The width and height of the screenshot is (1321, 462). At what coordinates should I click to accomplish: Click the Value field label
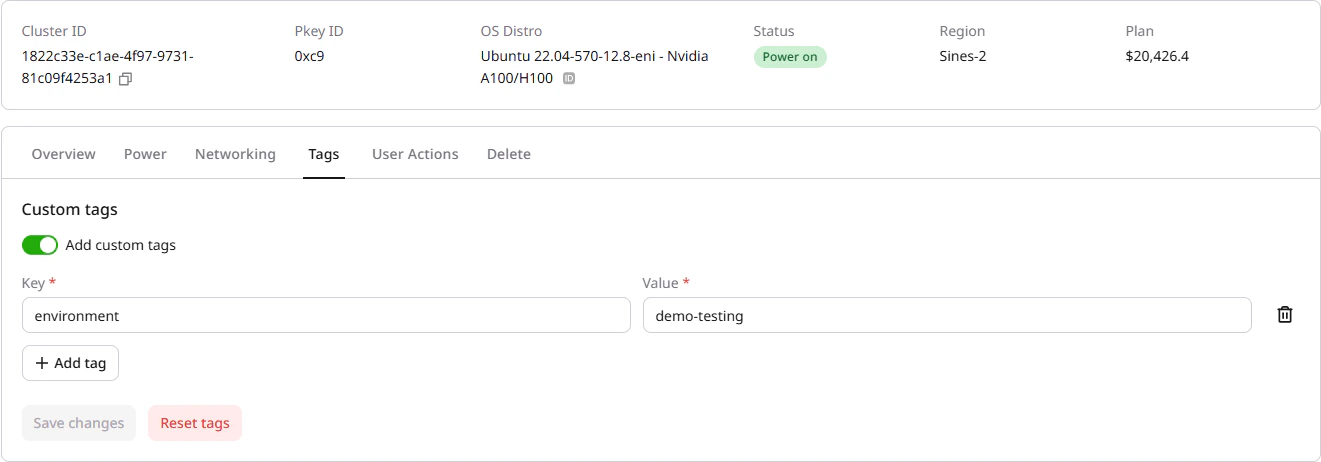[x=666, y=283]
